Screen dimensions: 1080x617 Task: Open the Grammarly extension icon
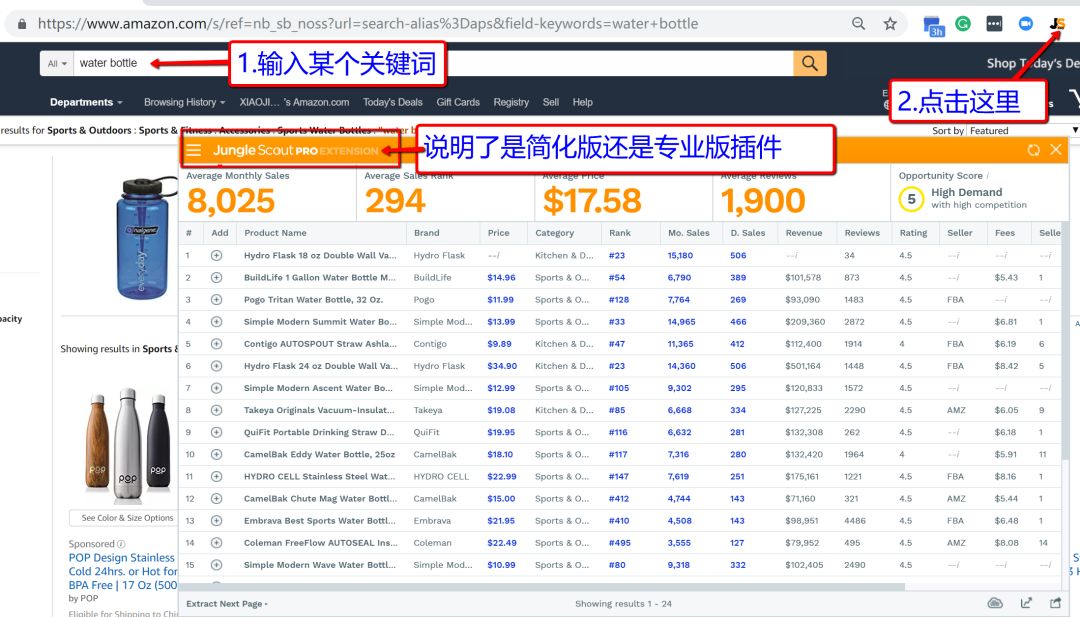pyautogui.click(x=963, y=24)
